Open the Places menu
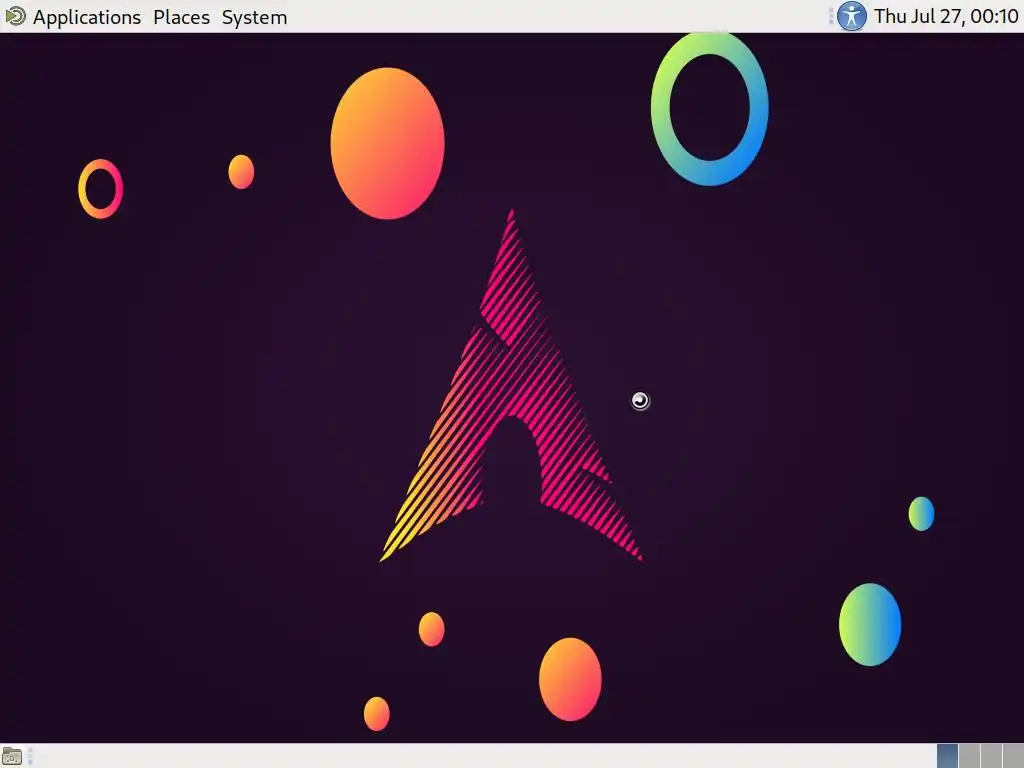The height and width of the screenshot is (768, 1024). (182, 17)
